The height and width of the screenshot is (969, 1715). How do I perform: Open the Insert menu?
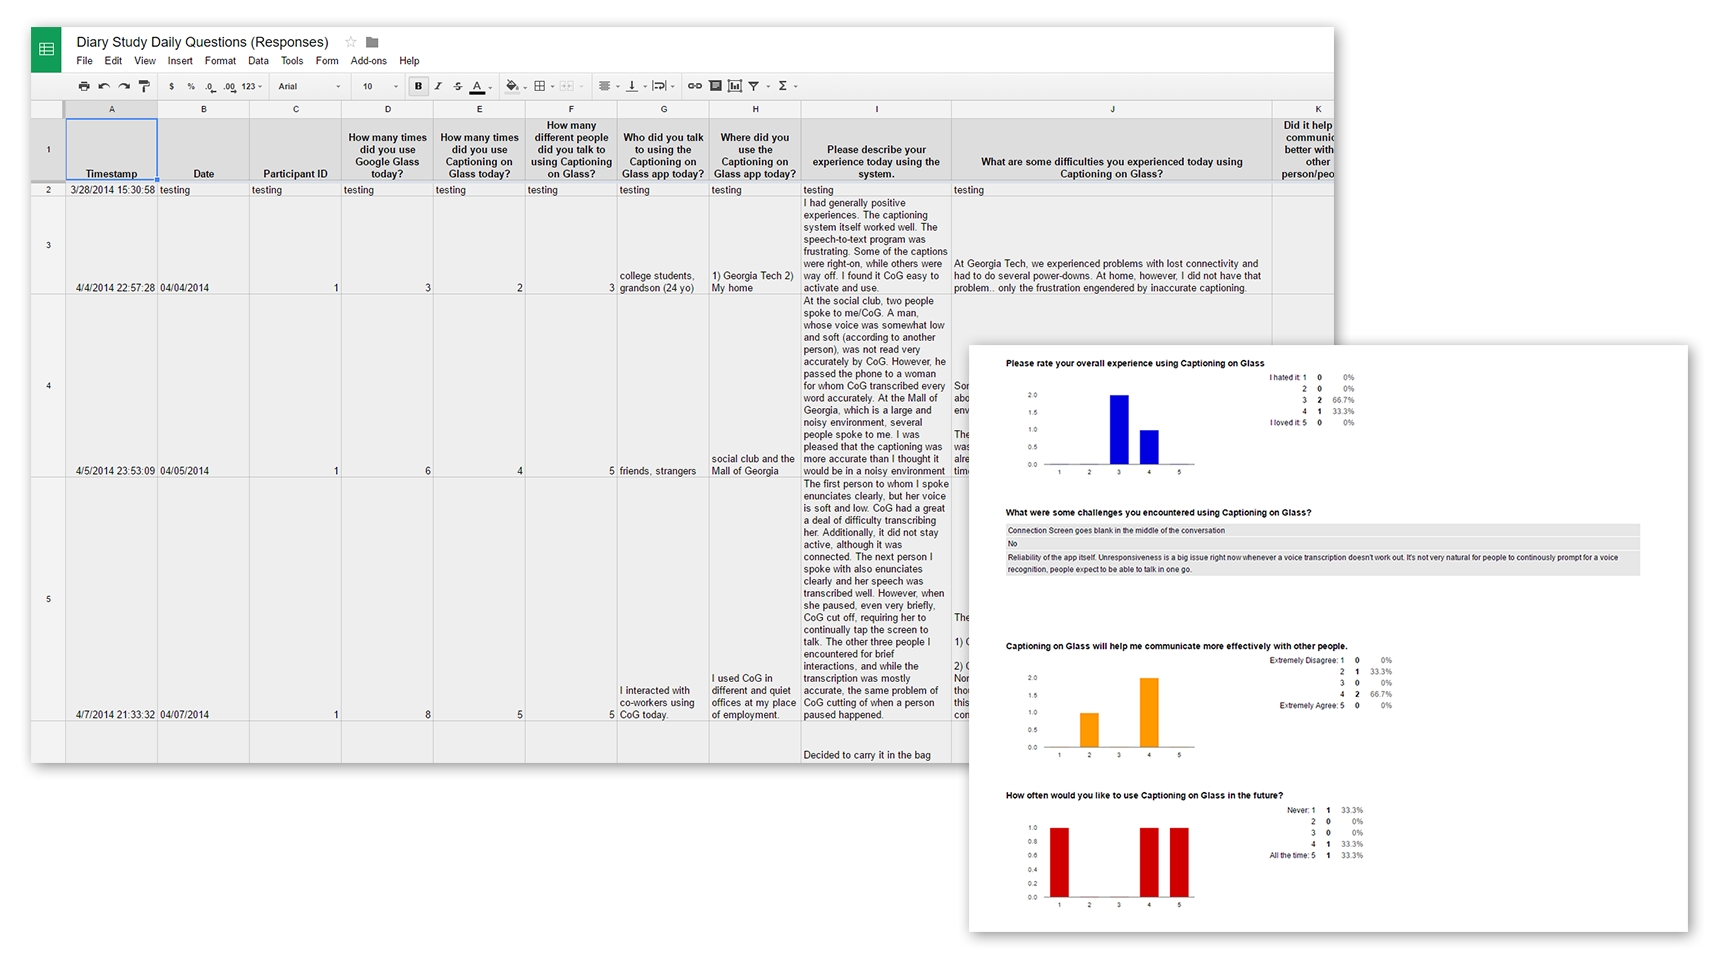point(180,61)
